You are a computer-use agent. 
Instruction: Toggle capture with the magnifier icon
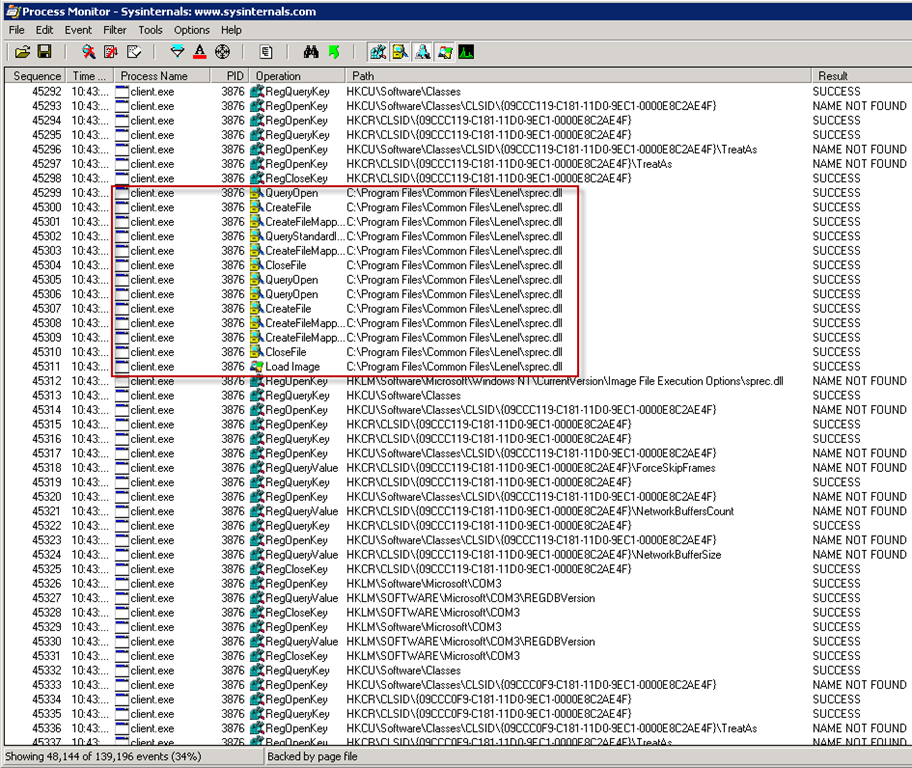pos(88,51)
